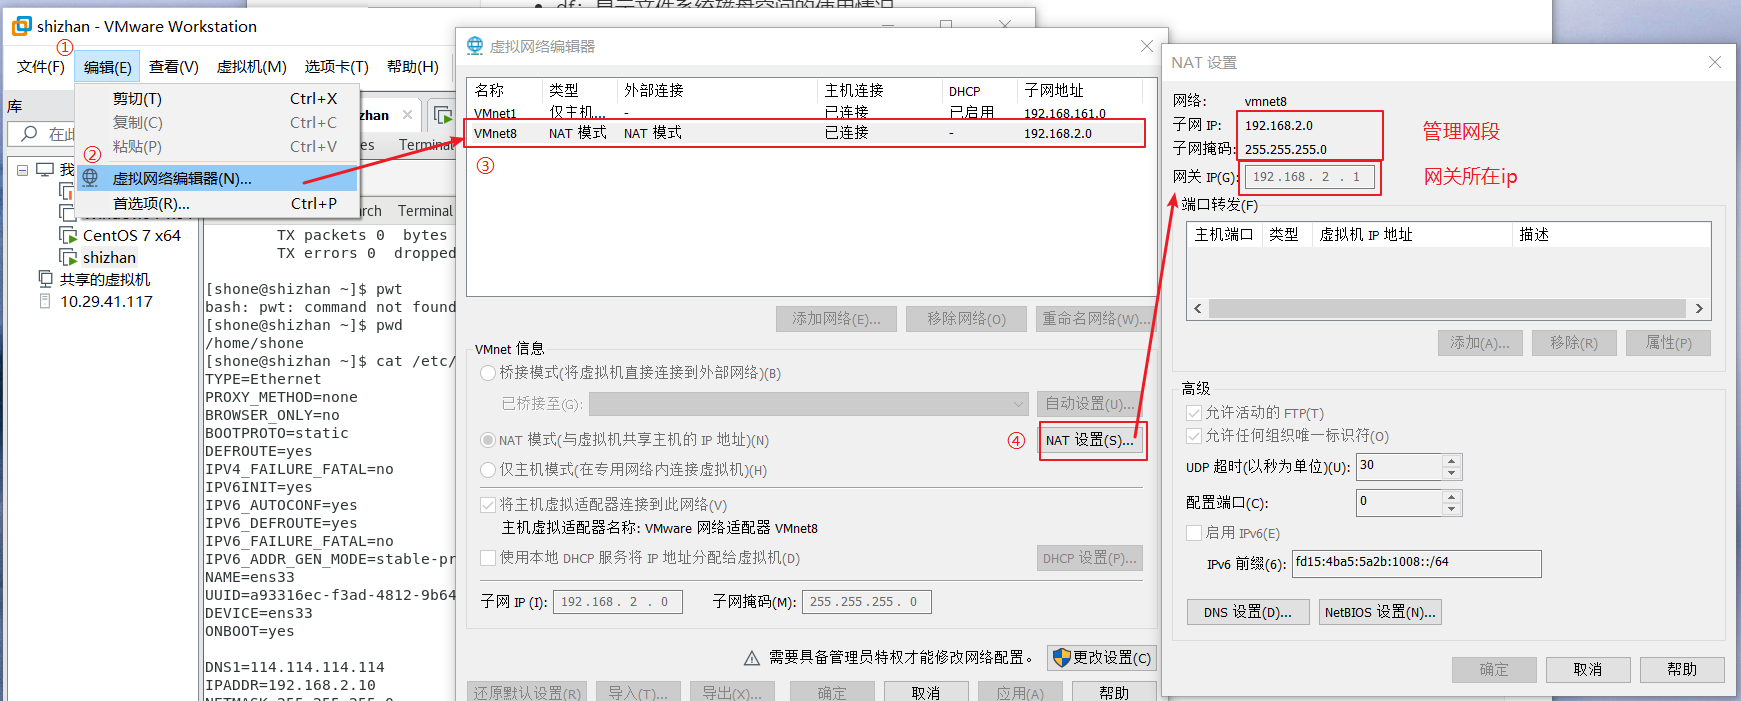Screen dimensions: 1741x701
Task: Select 仅主机模式 radio button
Action: tap(488, 470)
